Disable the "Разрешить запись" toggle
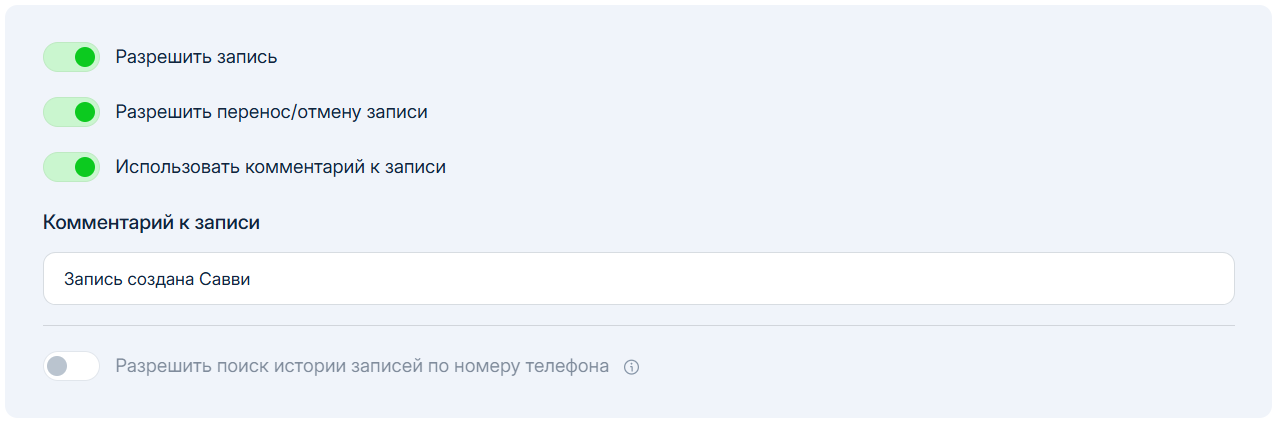 (71, 57)
